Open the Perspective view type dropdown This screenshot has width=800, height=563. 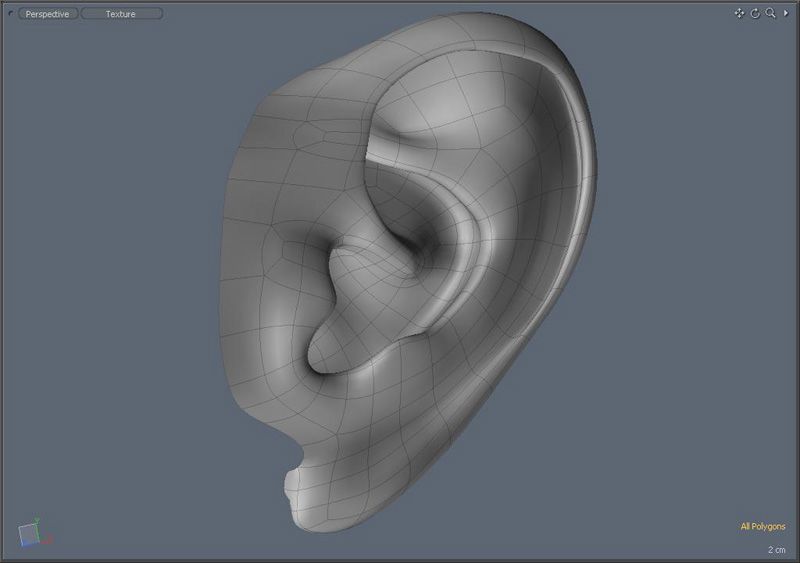(x=48, y=14)
